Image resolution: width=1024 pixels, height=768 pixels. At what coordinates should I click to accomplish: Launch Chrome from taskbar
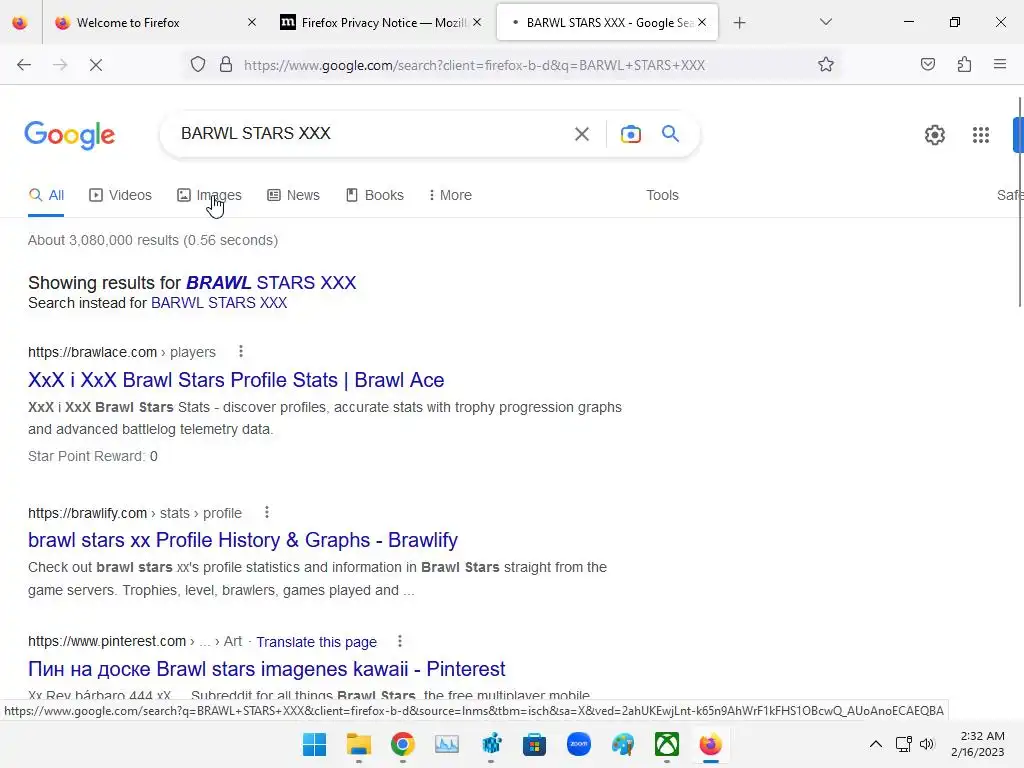[402, 744]
